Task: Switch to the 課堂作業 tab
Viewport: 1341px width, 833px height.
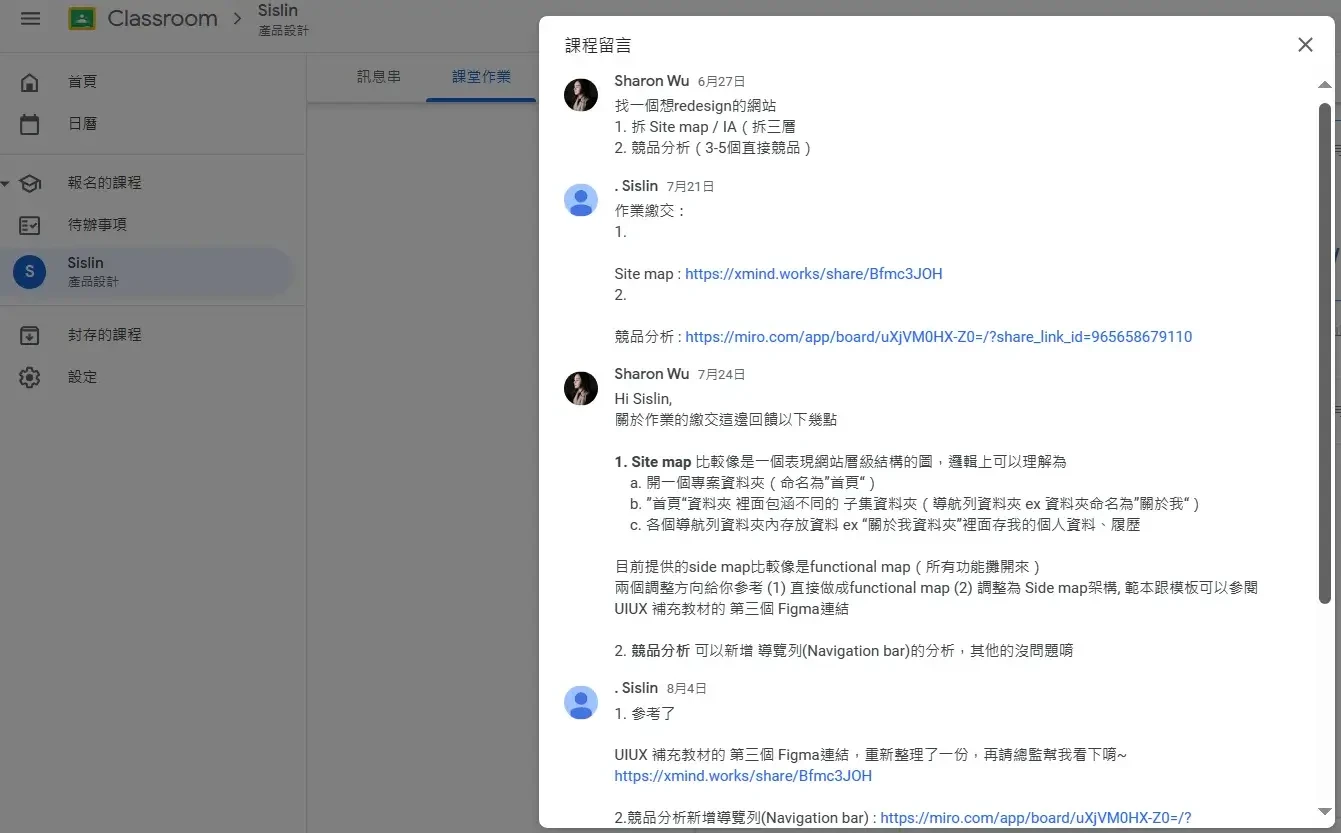Action: (481, 76)
